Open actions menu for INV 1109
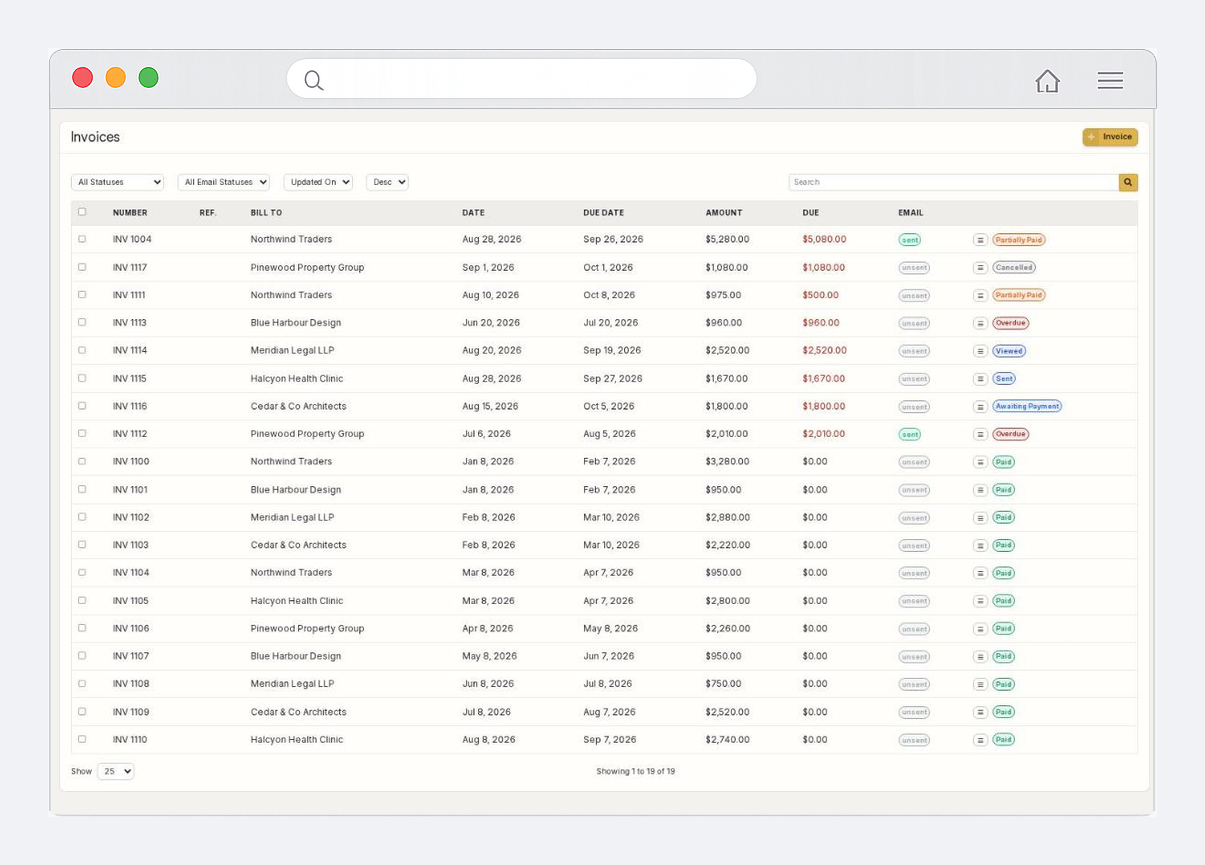The height and width of the screenshot is (865, 1205). [980, 712]
